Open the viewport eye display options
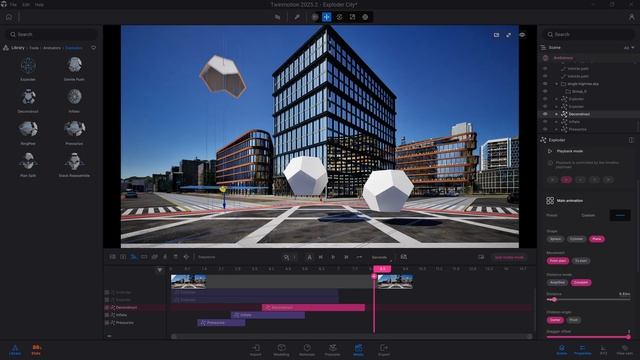Viewport: 640px width, 360px height. pos(522,35)
